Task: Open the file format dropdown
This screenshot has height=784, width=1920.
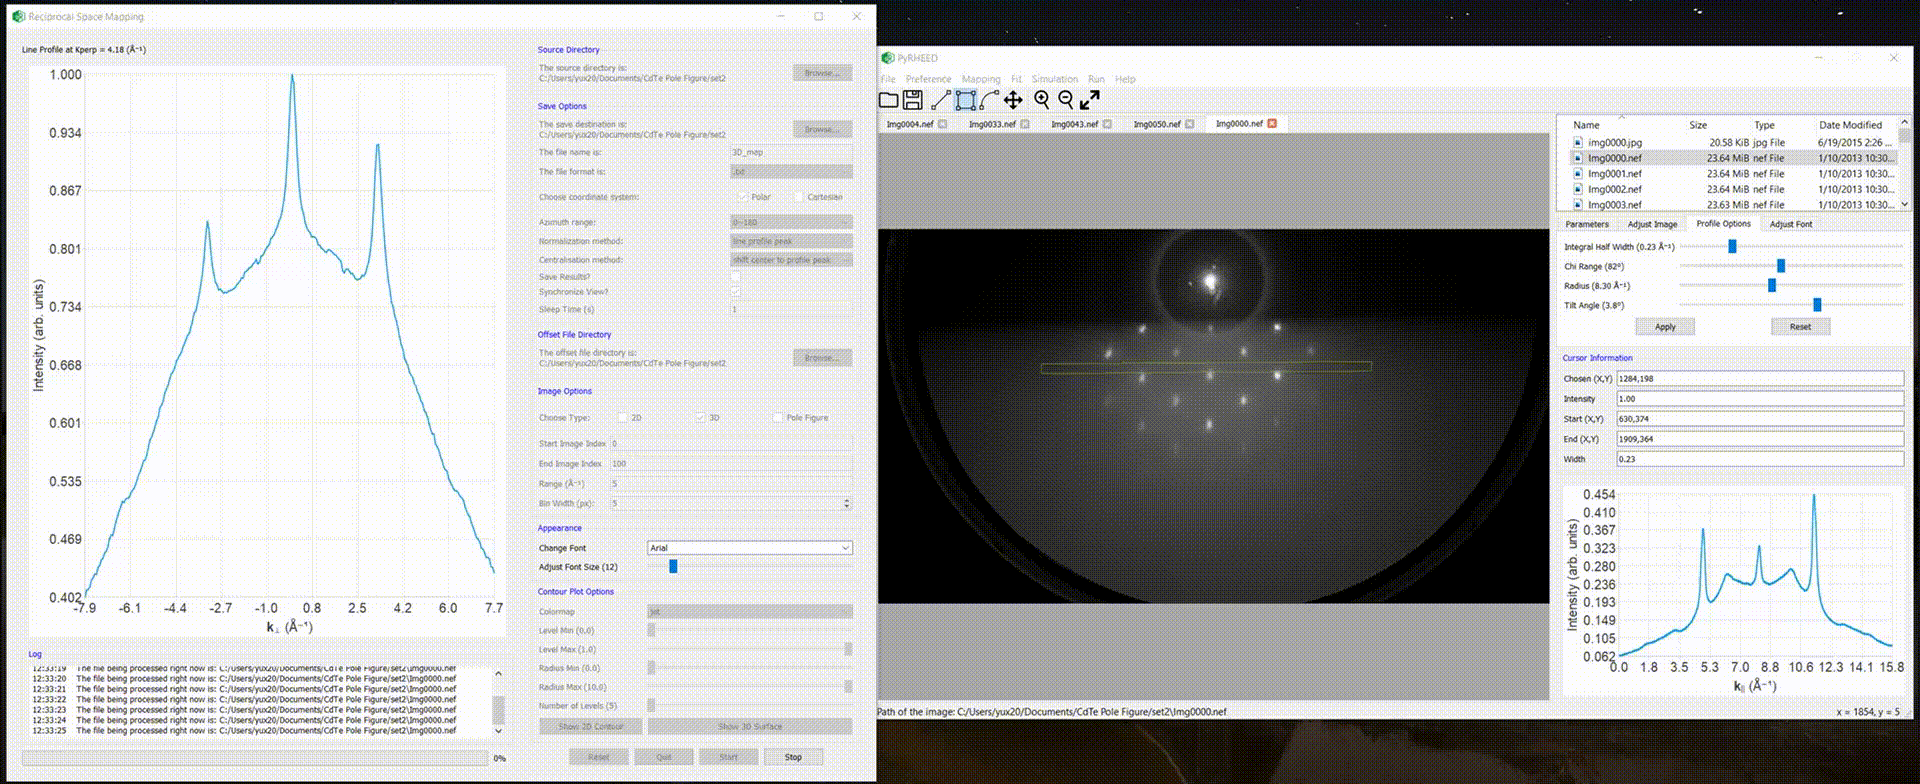Action: click(x=791, y=172)
